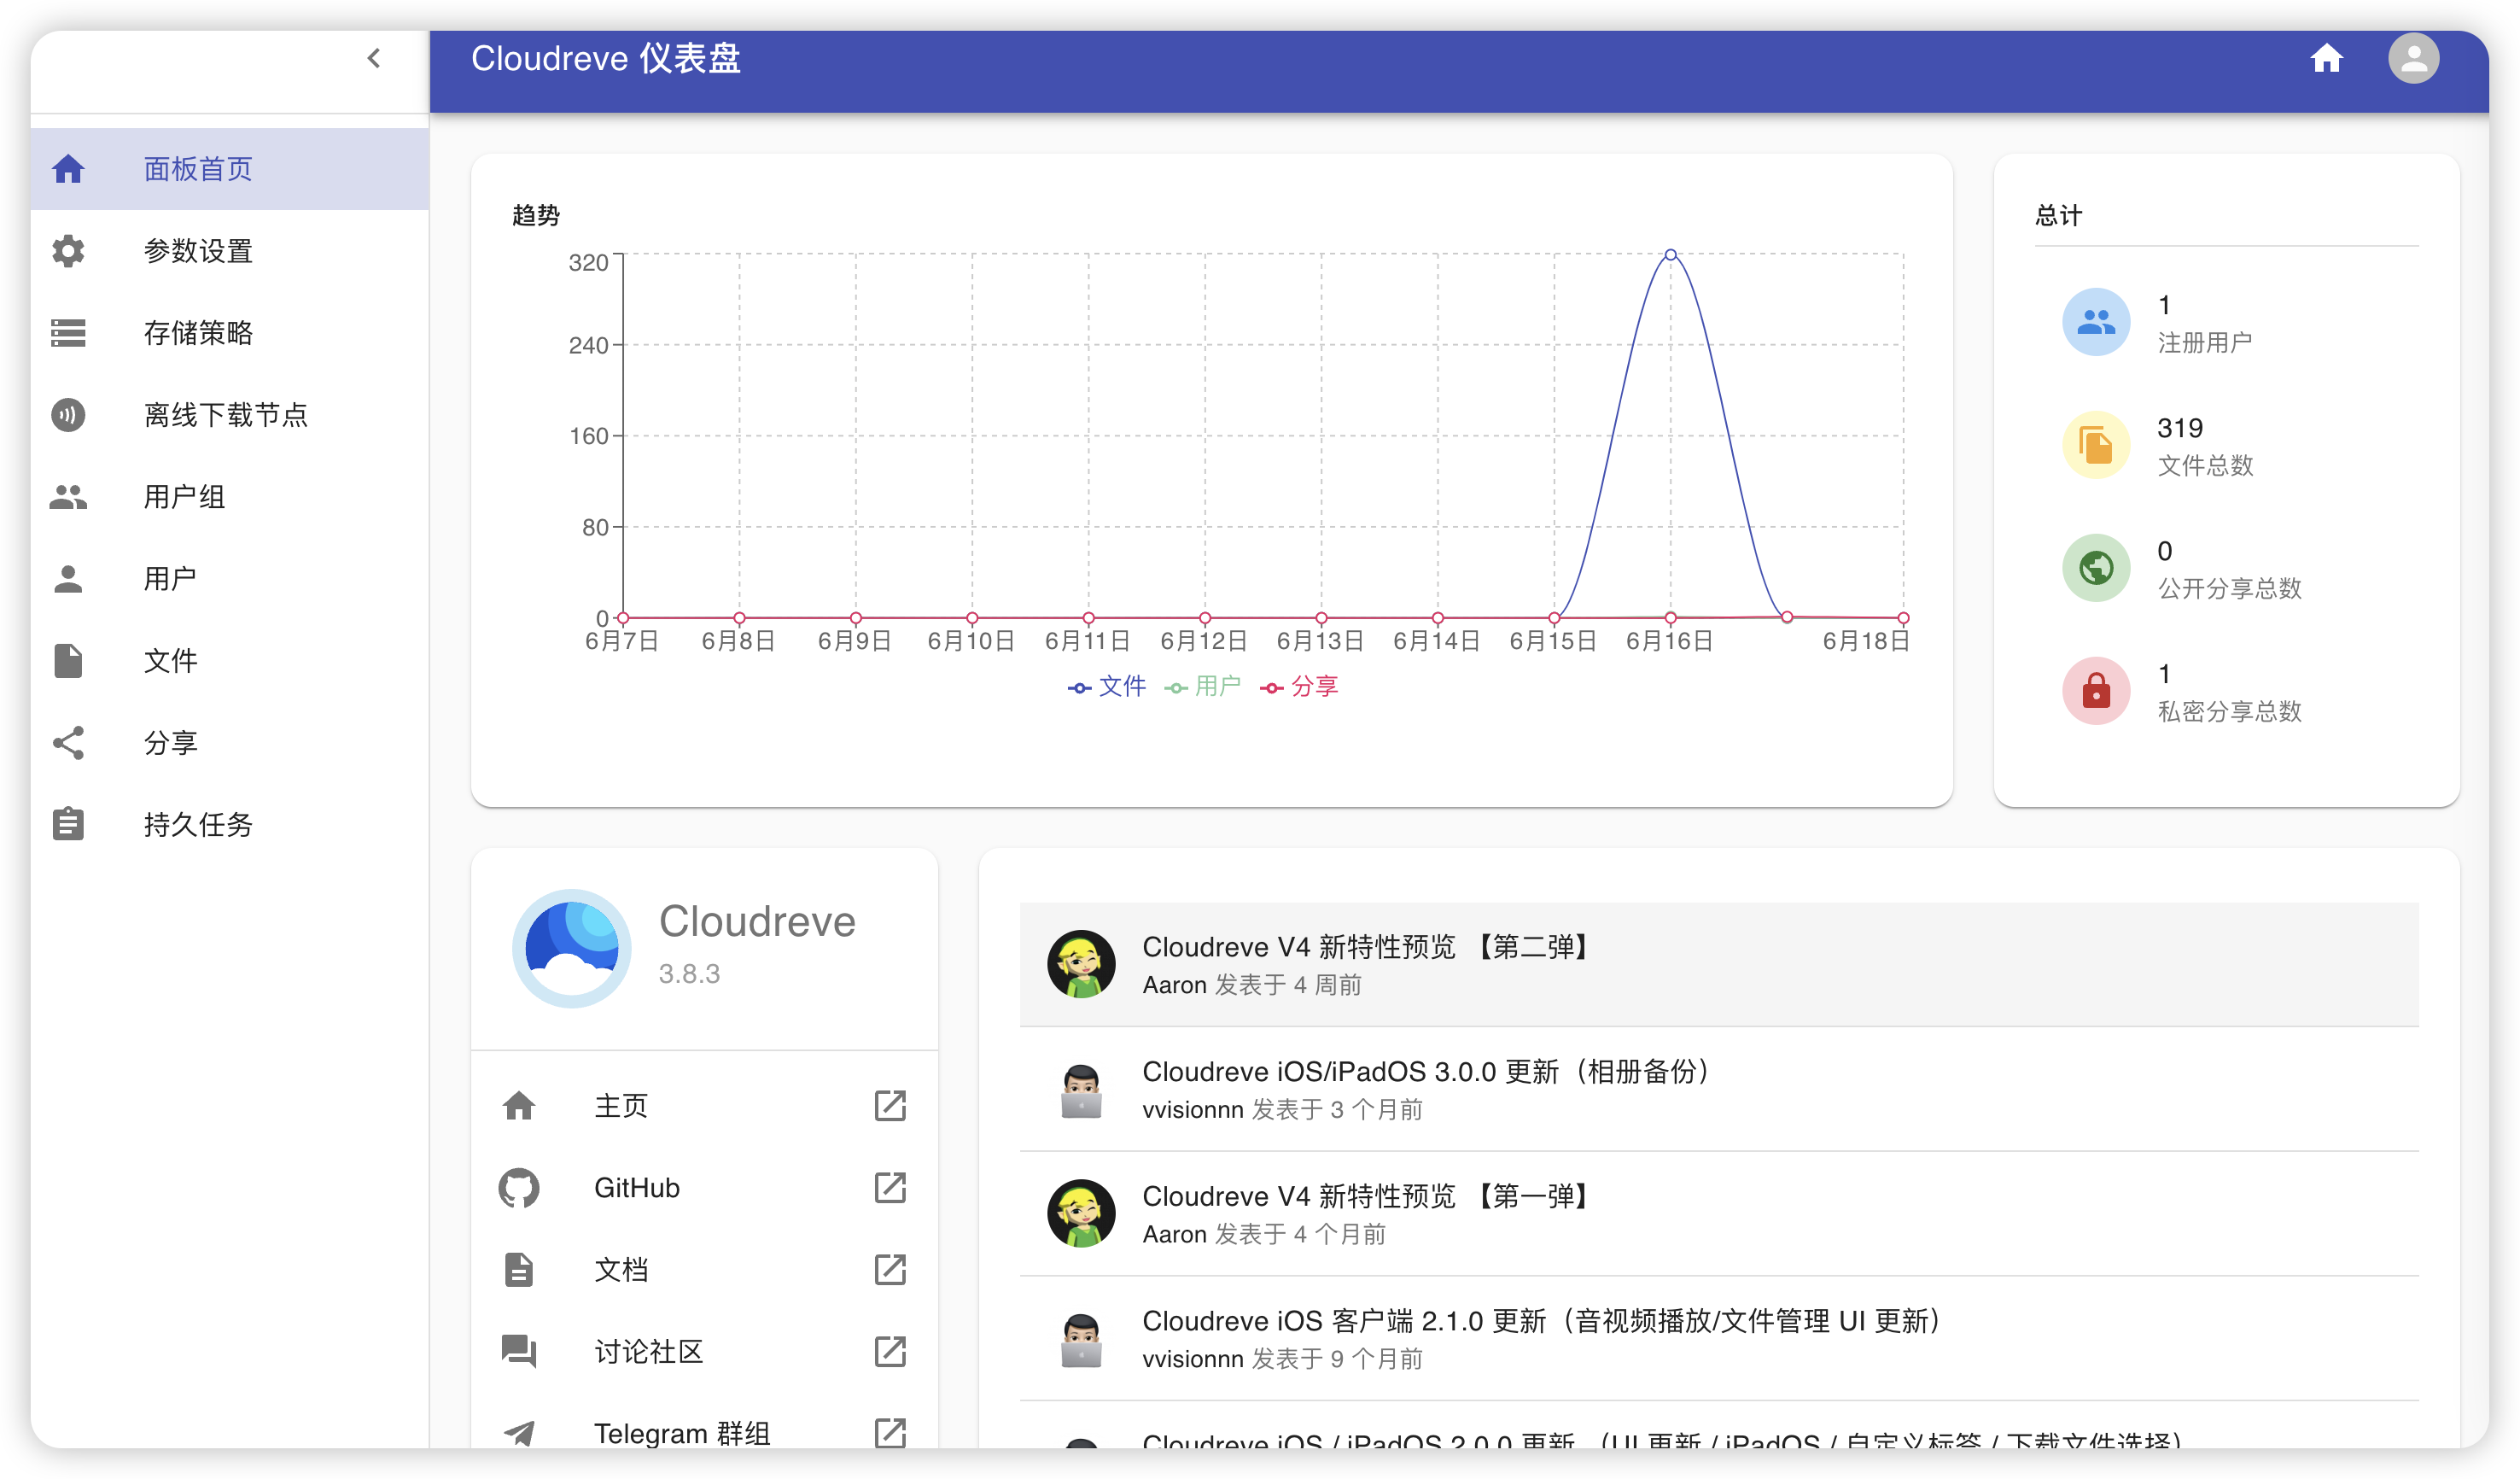Screen dimensions: 2520x1479
Task: Open the 主页 link
Action: coord(704,1105)
